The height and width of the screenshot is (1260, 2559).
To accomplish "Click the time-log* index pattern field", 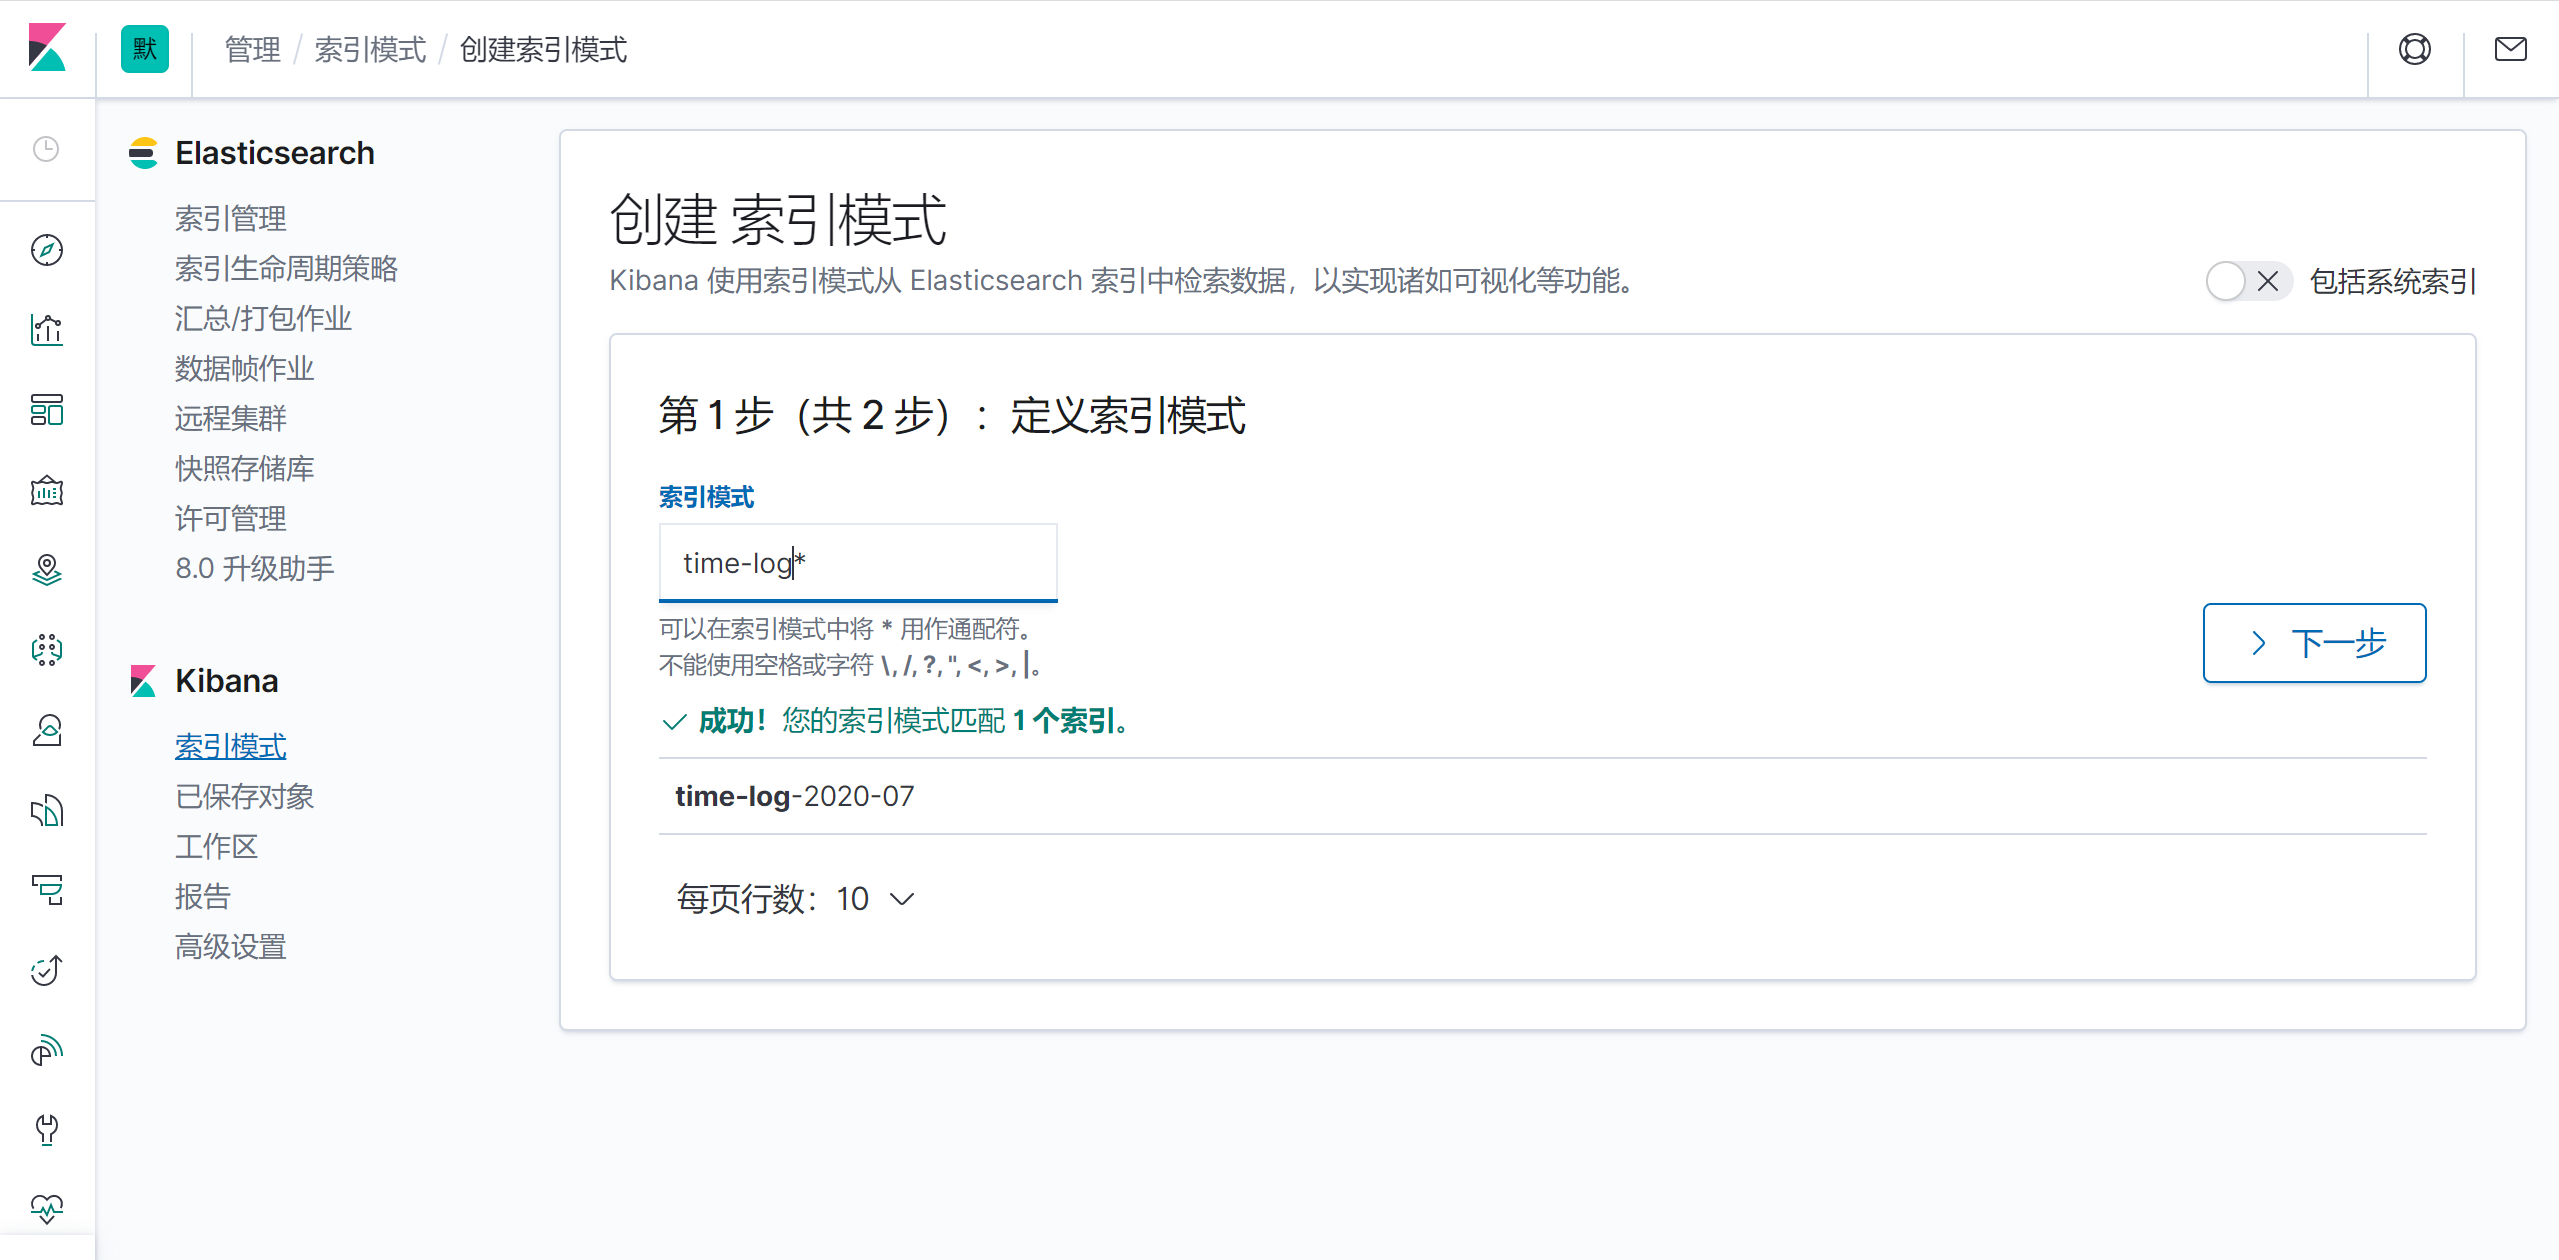I will [x=858, y=563].
